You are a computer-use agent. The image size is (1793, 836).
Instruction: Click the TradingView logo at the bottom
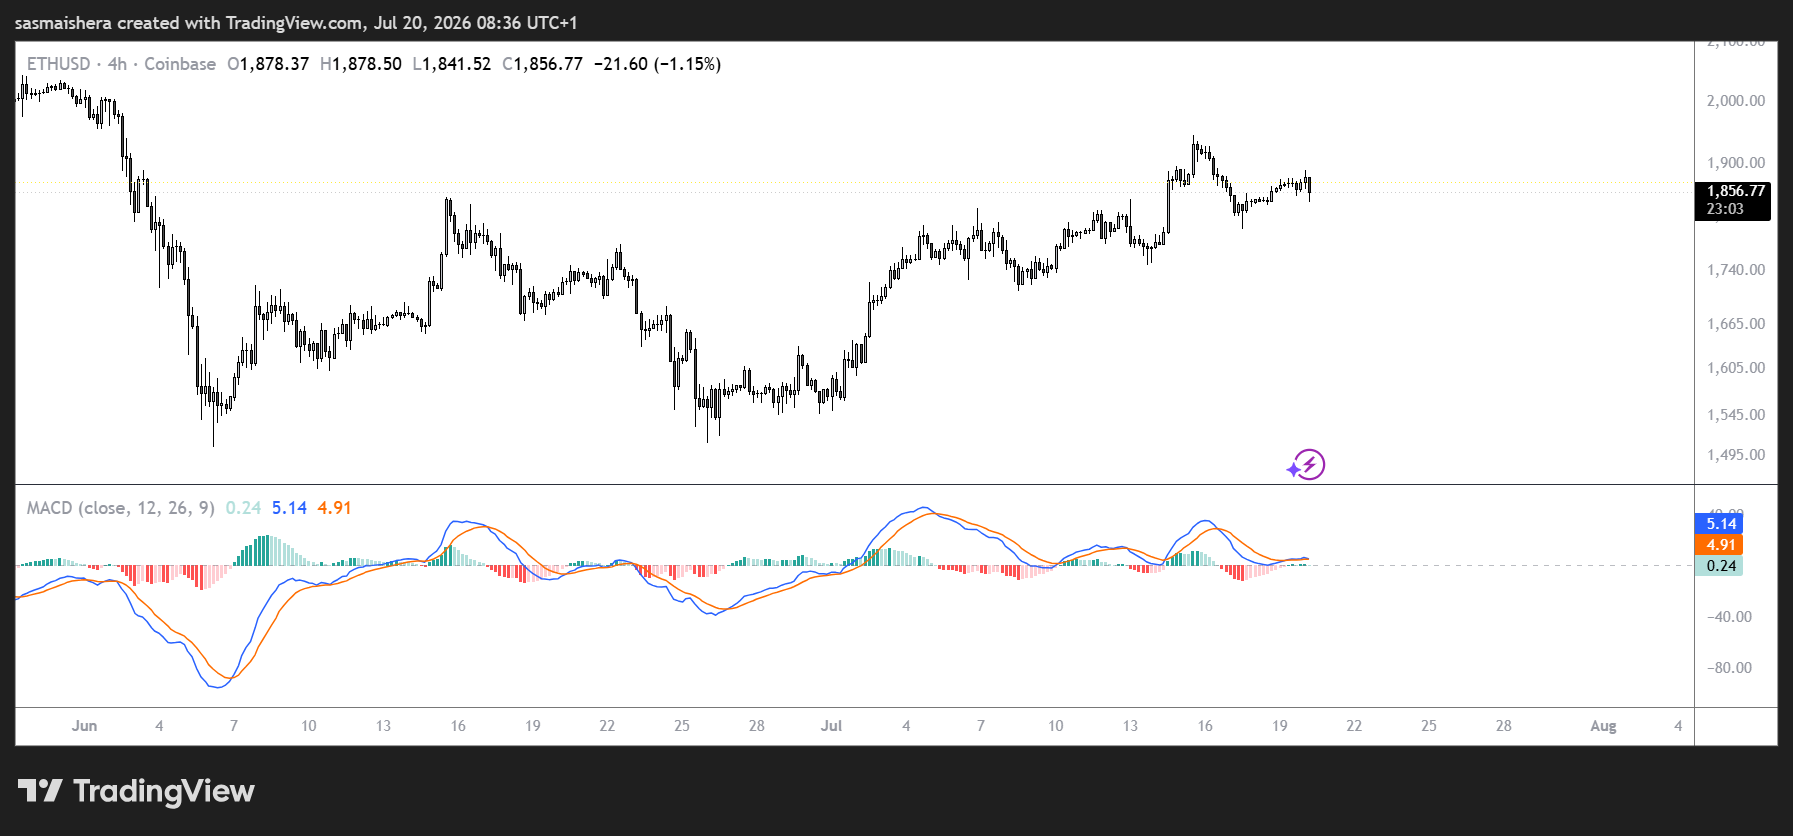(137, 791)
